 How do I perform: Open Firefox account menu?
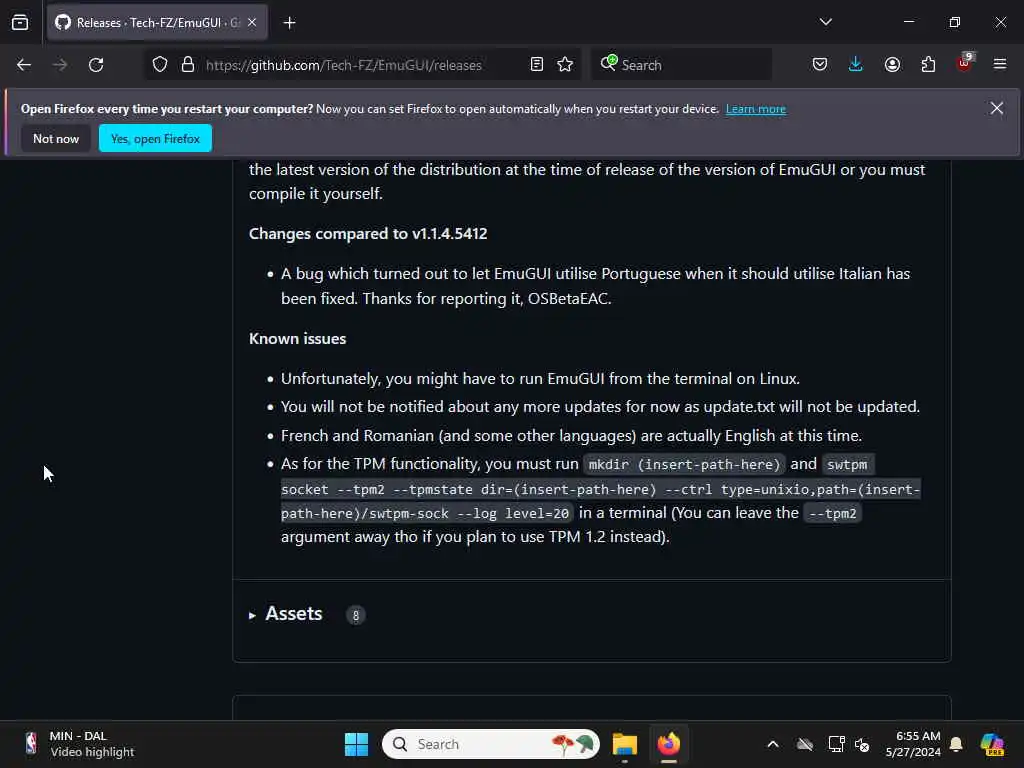pyautogui.click(x=892, y=65)
